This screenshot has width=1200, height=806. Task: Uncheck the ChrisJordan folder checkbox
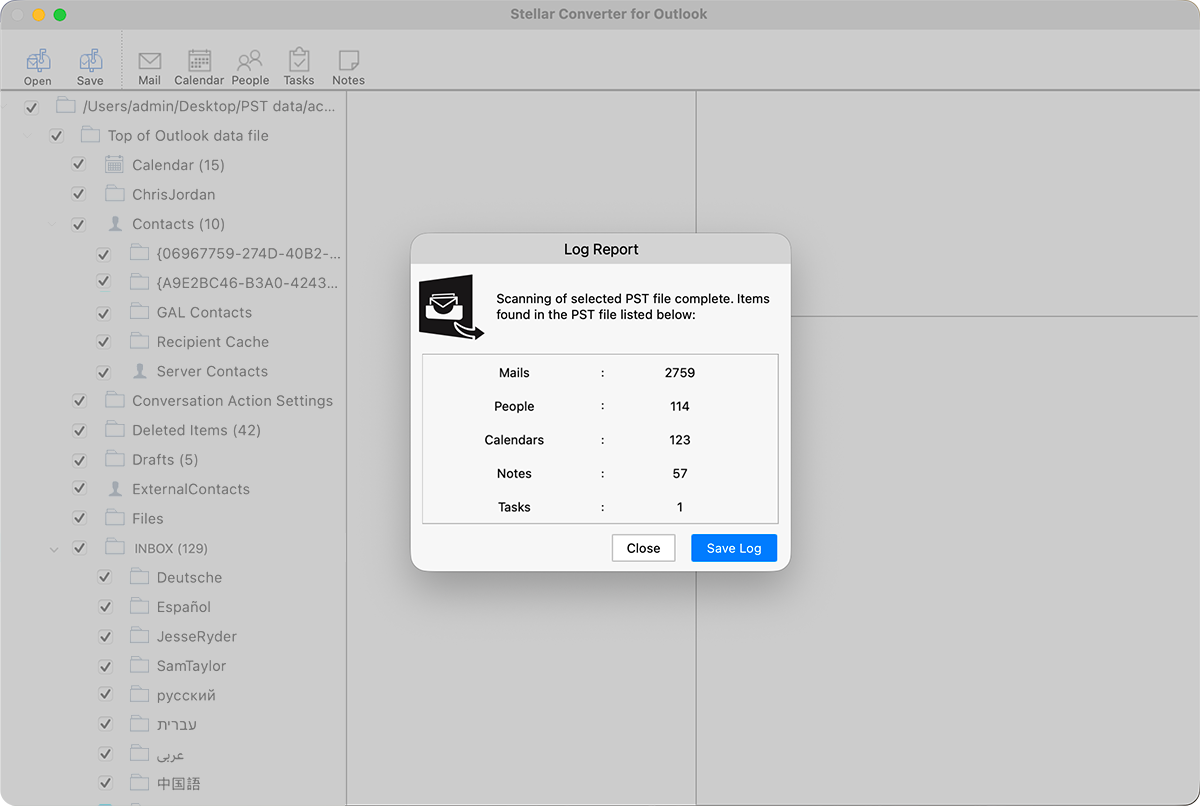79,194
